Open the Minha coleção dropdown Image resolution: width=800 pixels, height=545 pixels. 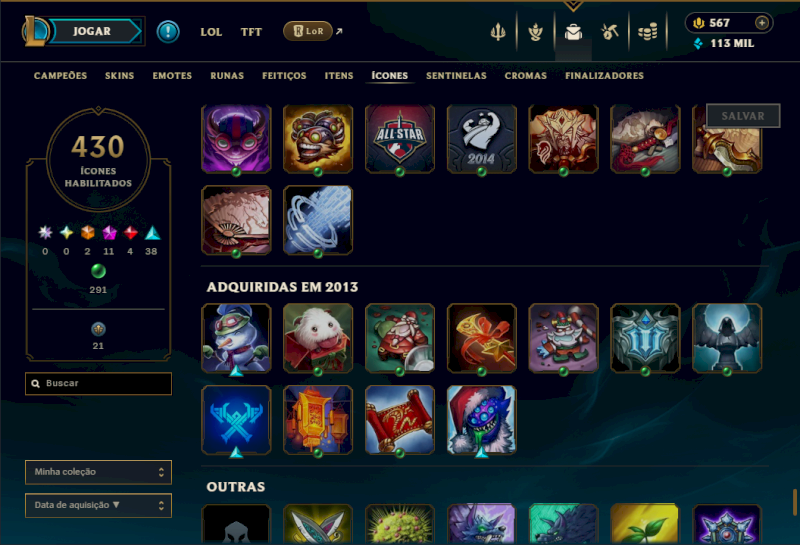pyautogui.click(x=98, y=472)
